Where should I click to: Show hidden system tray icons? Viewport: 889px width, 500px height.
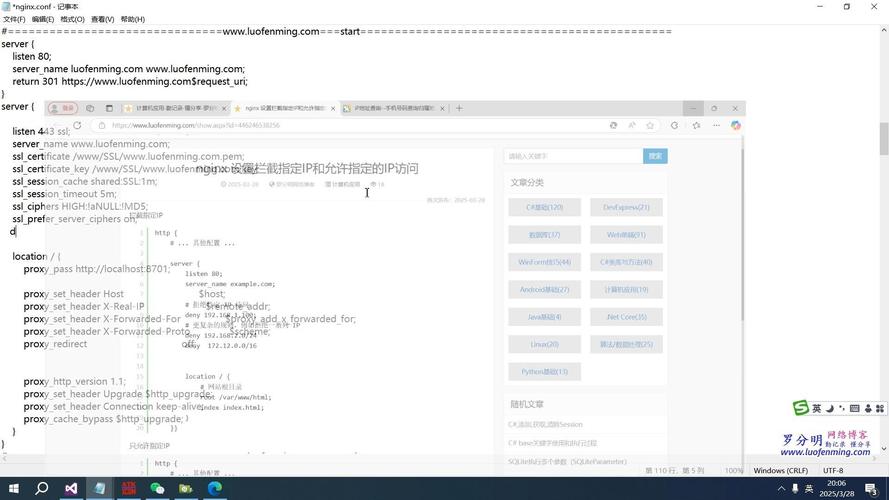coord(781,489)
